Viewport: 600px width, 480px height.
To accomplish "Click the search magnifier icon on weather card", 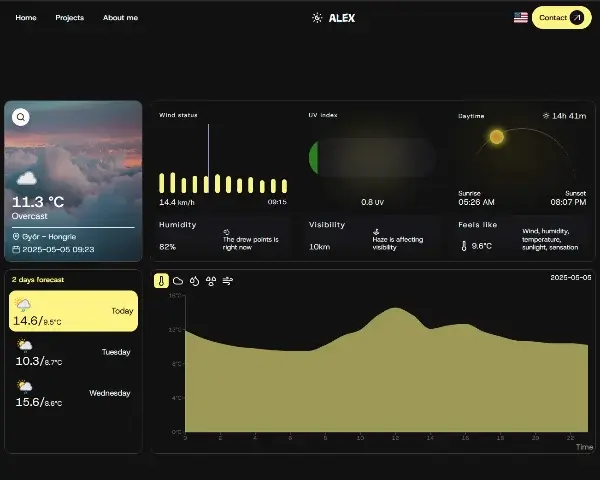I will 21,117.
